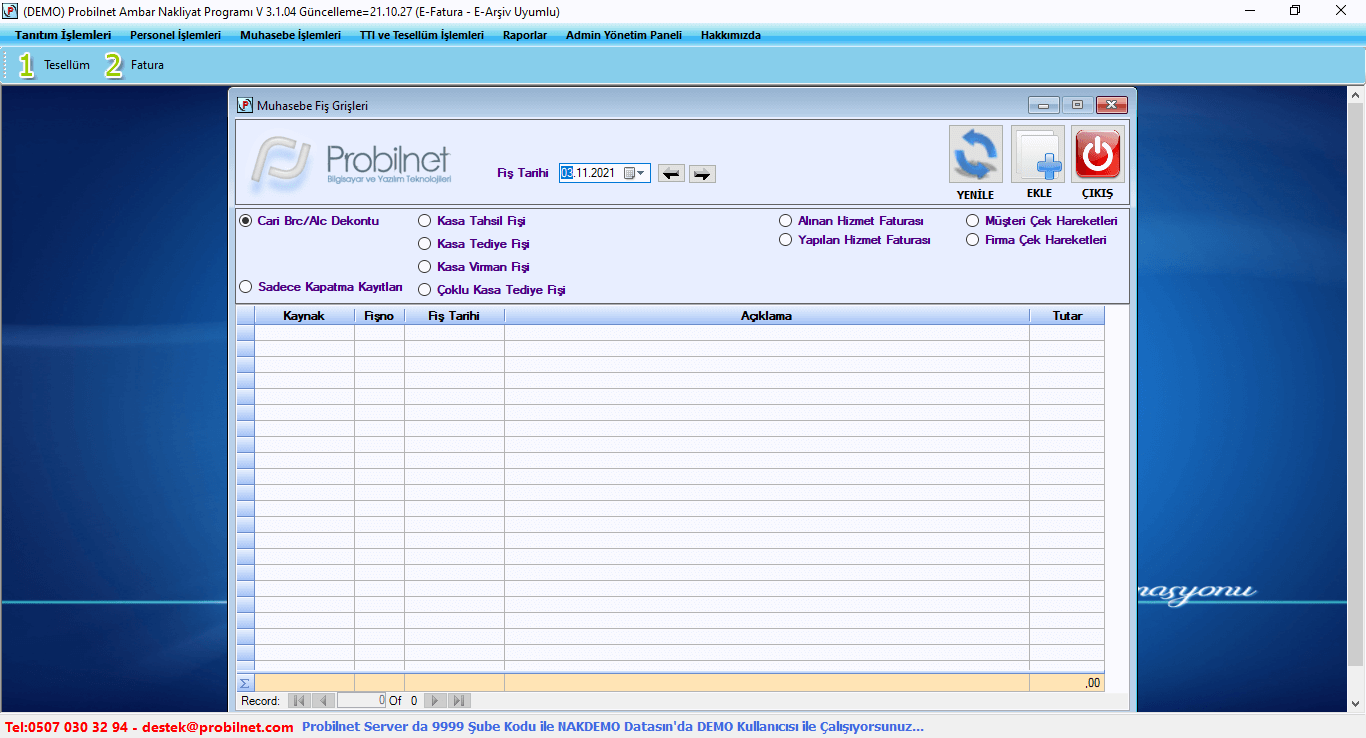Viewport: 1366px width, 738px height.
Task: Click the main window vertical scrollbar
Action: coord(1356,400)
